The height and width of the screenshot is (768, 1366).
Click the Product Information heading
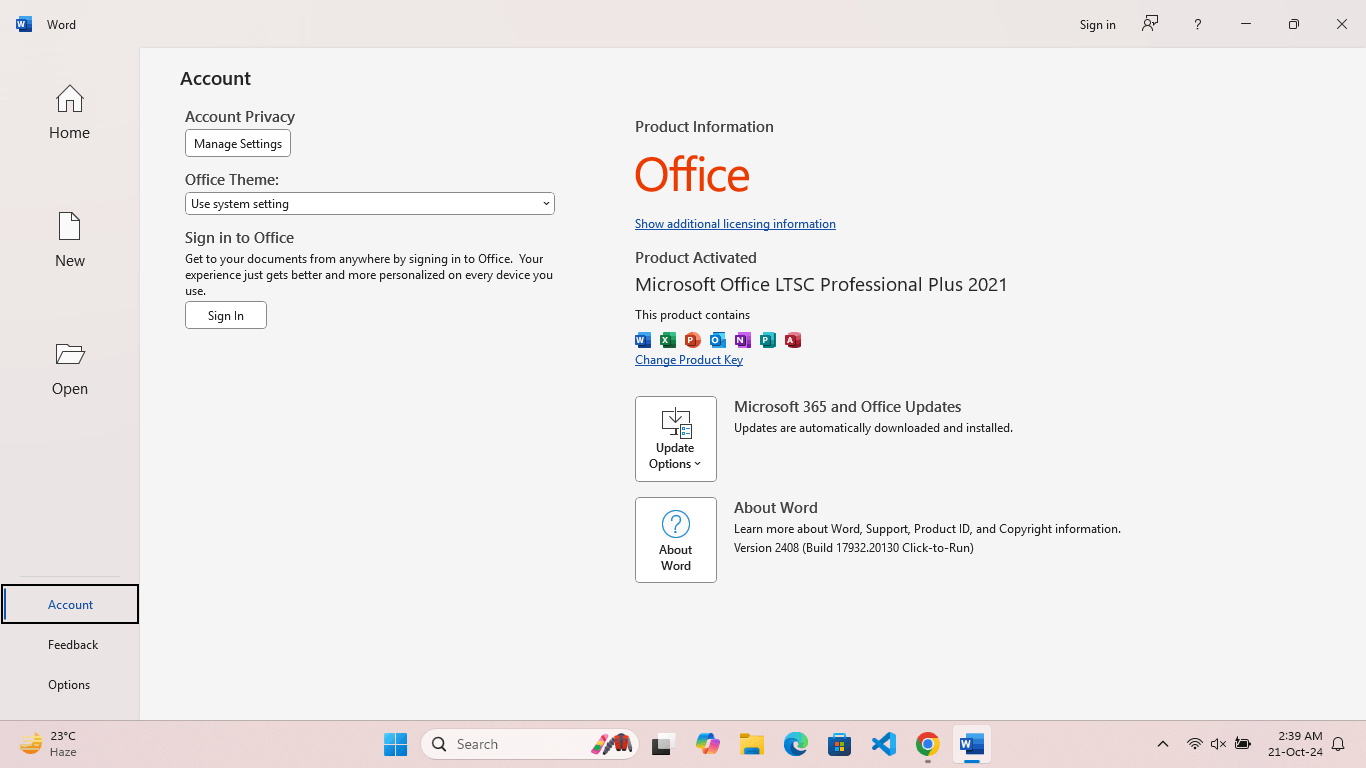(704, 127)
